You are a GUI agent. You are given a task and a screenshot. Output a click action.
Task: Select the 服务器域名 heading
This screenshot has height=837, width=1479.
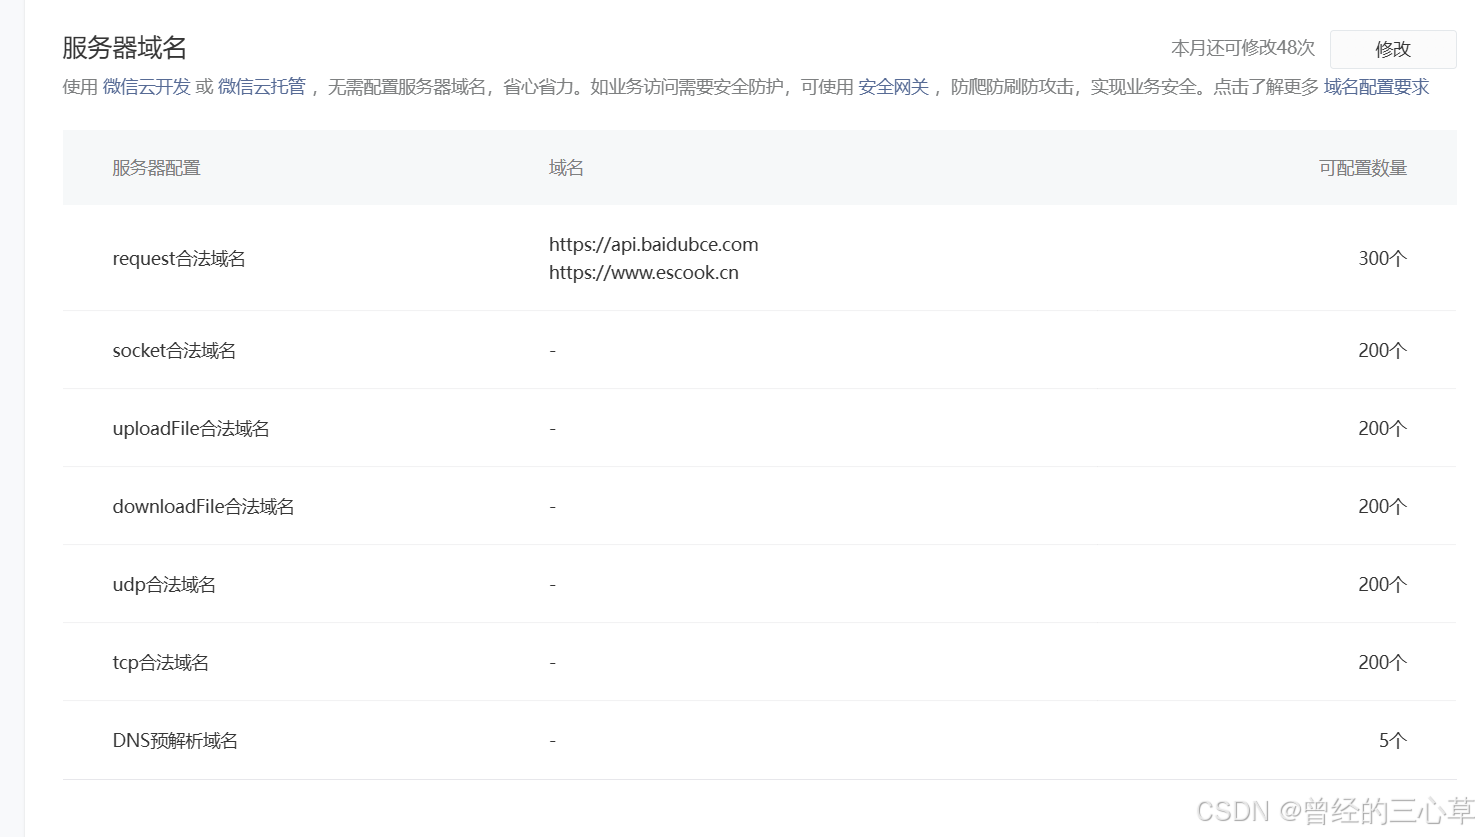124,48
